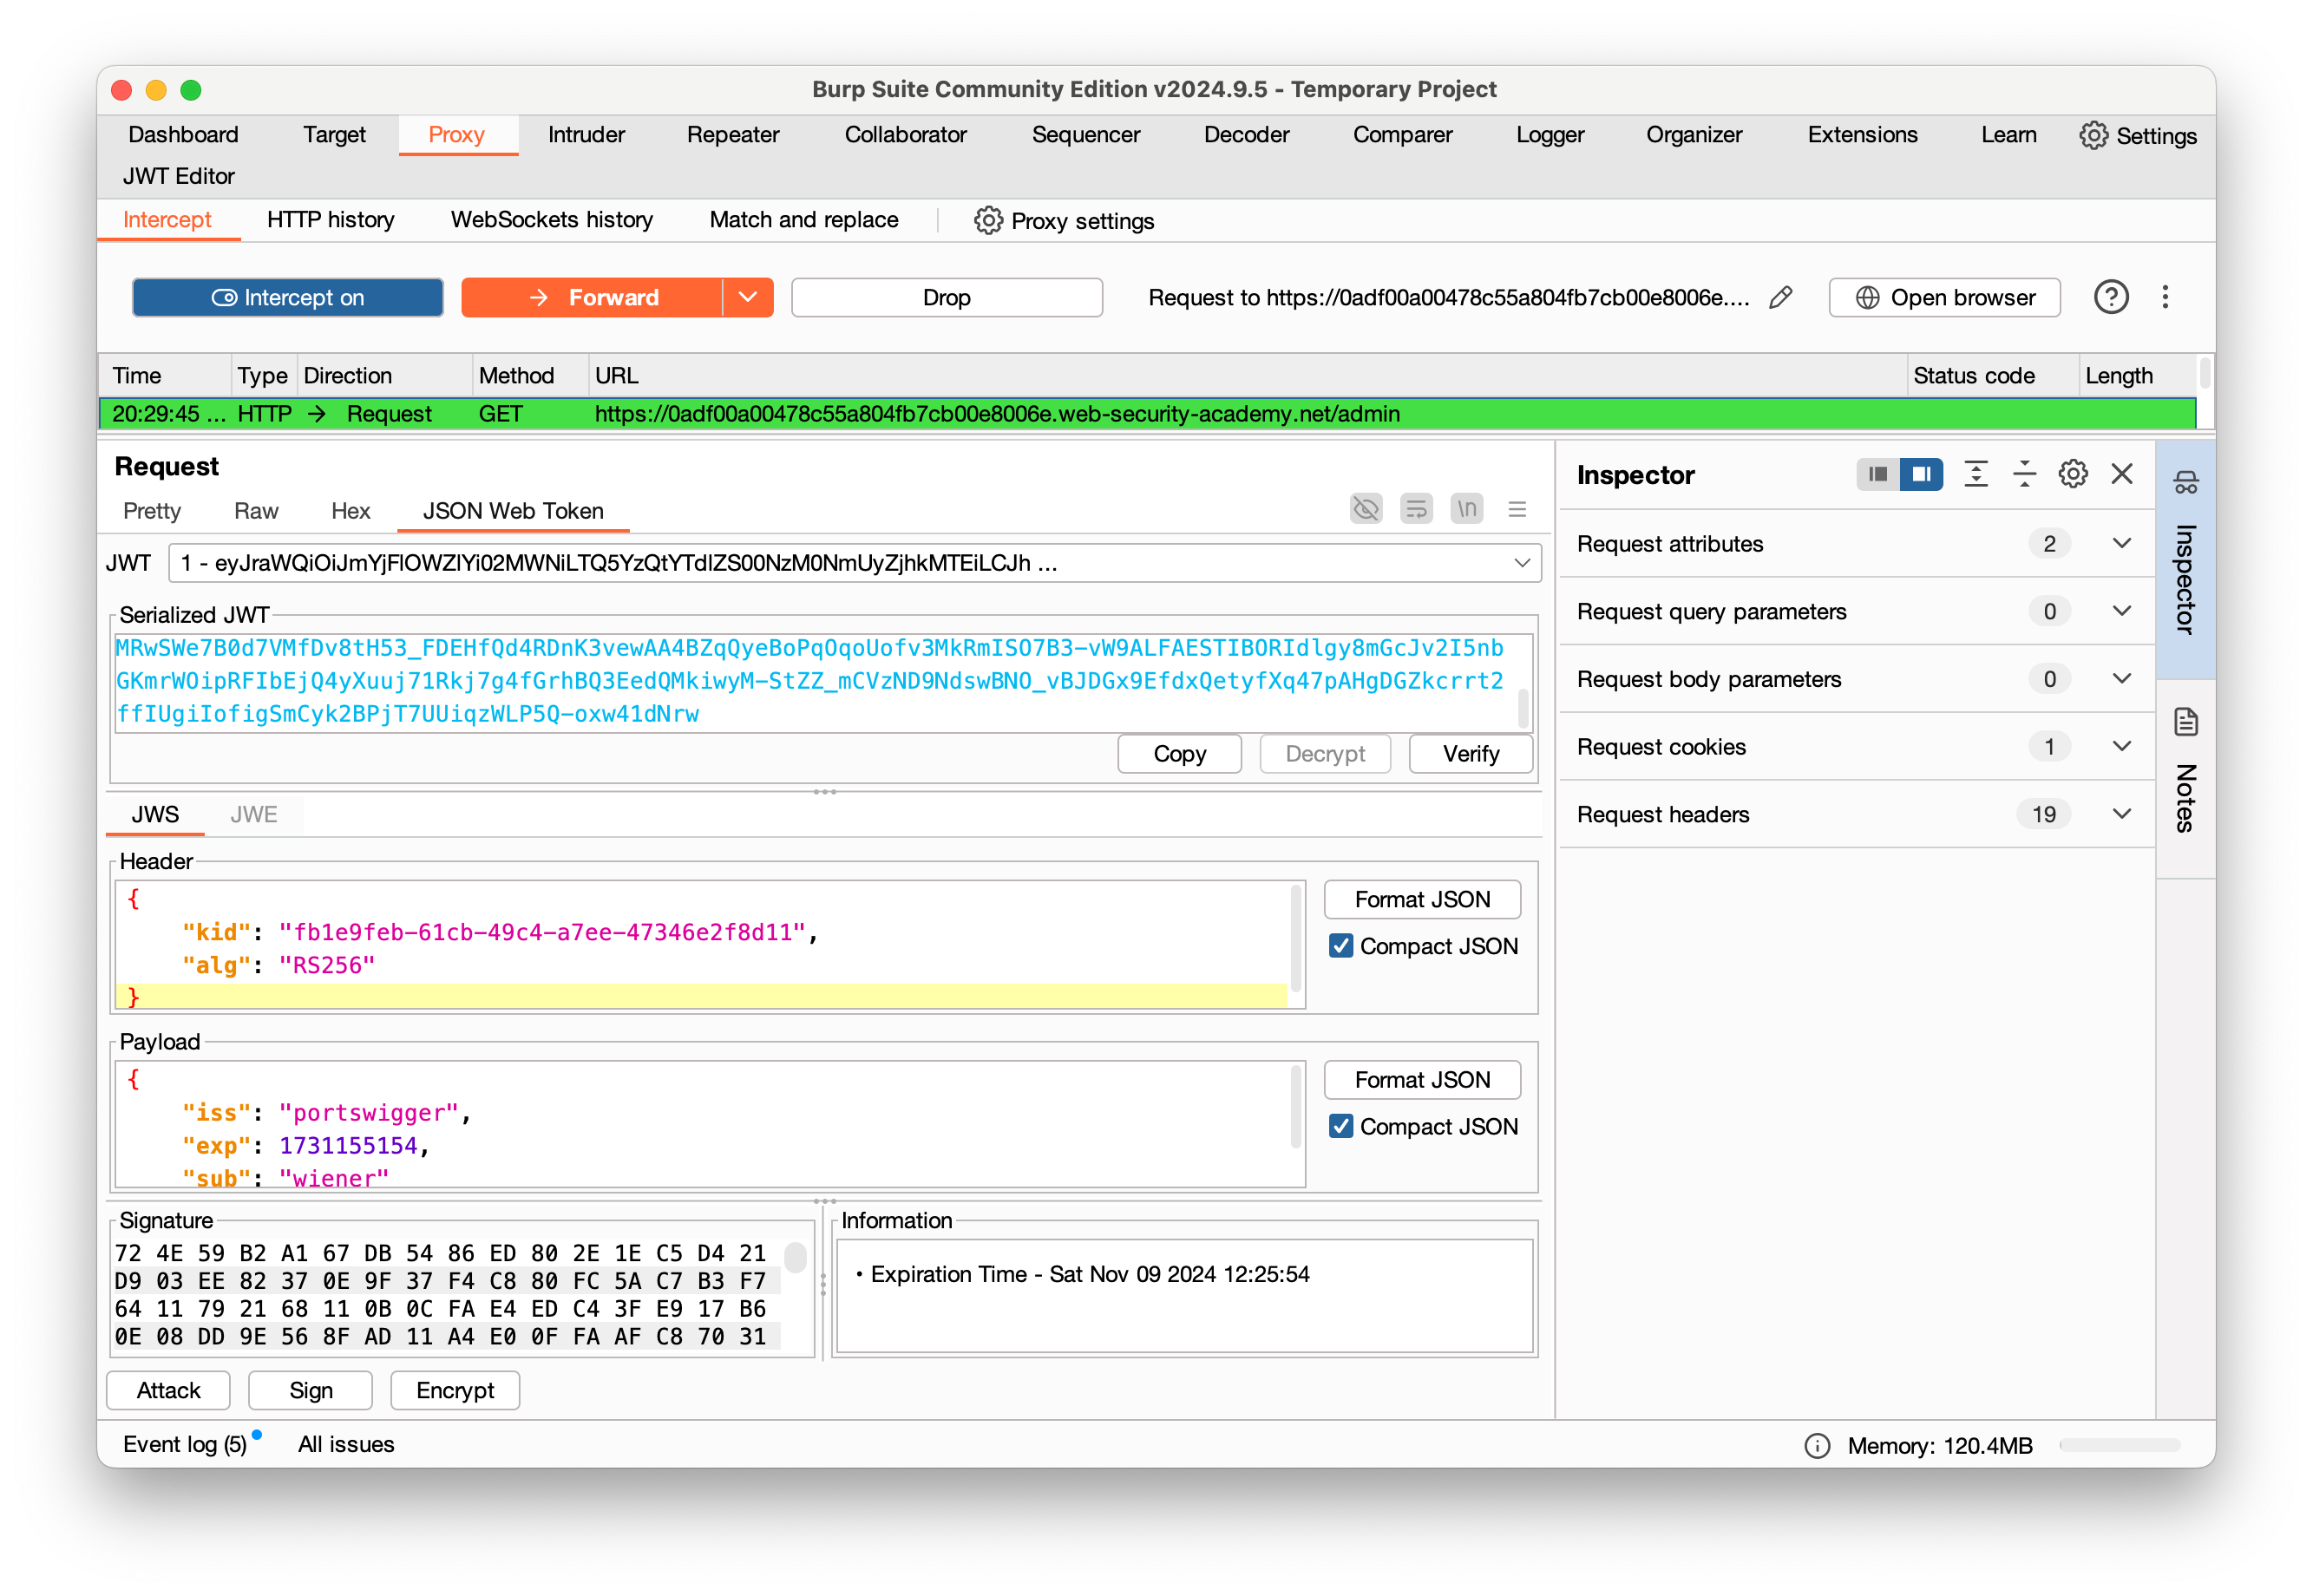The width and height of the screenshot is (2313, 1596).
Task: Uncheck Compact JSON for Header
Action: coord(1341,946)
